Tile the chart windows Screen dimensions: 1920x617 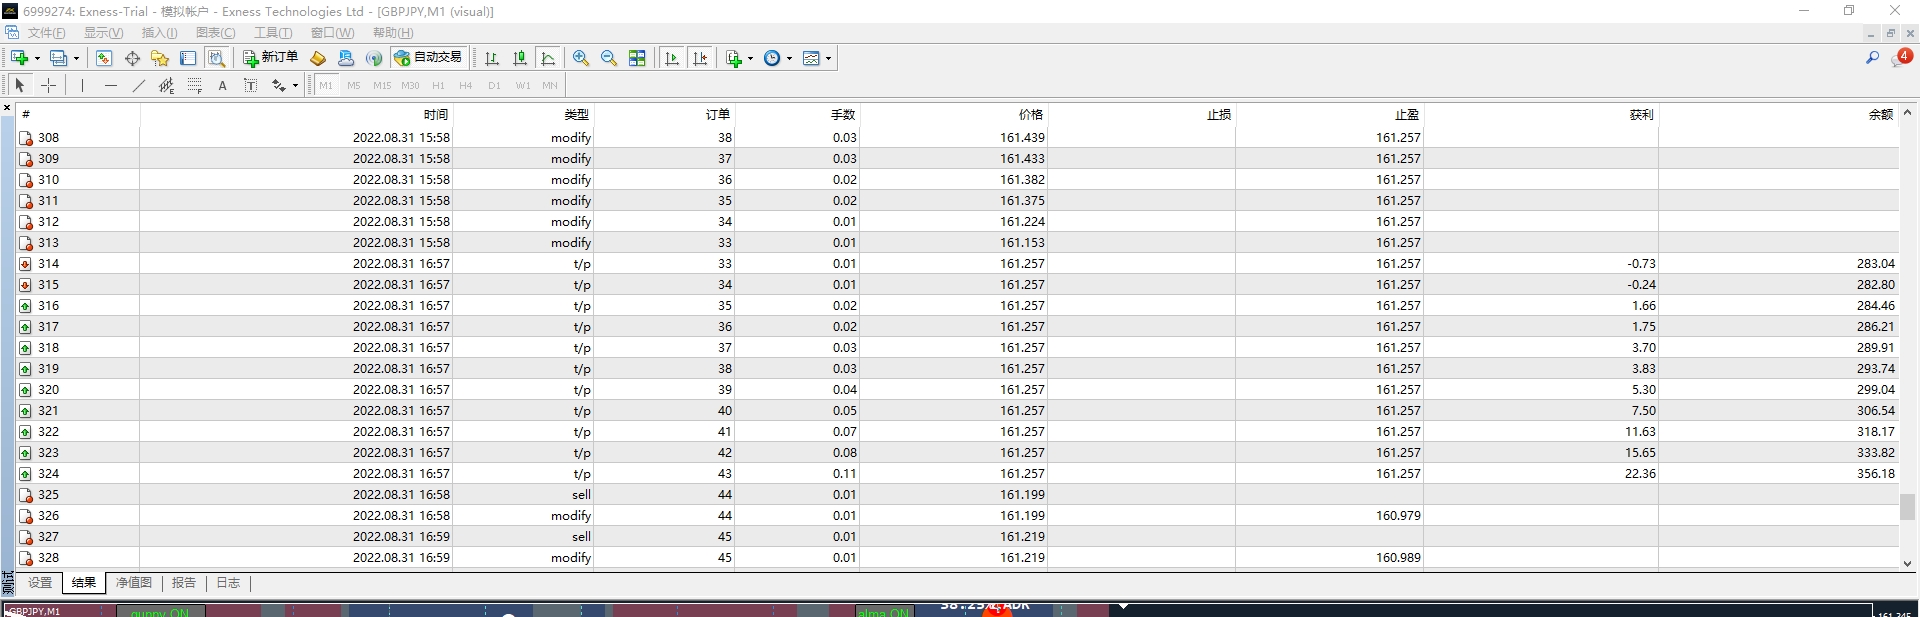[637, 58]
